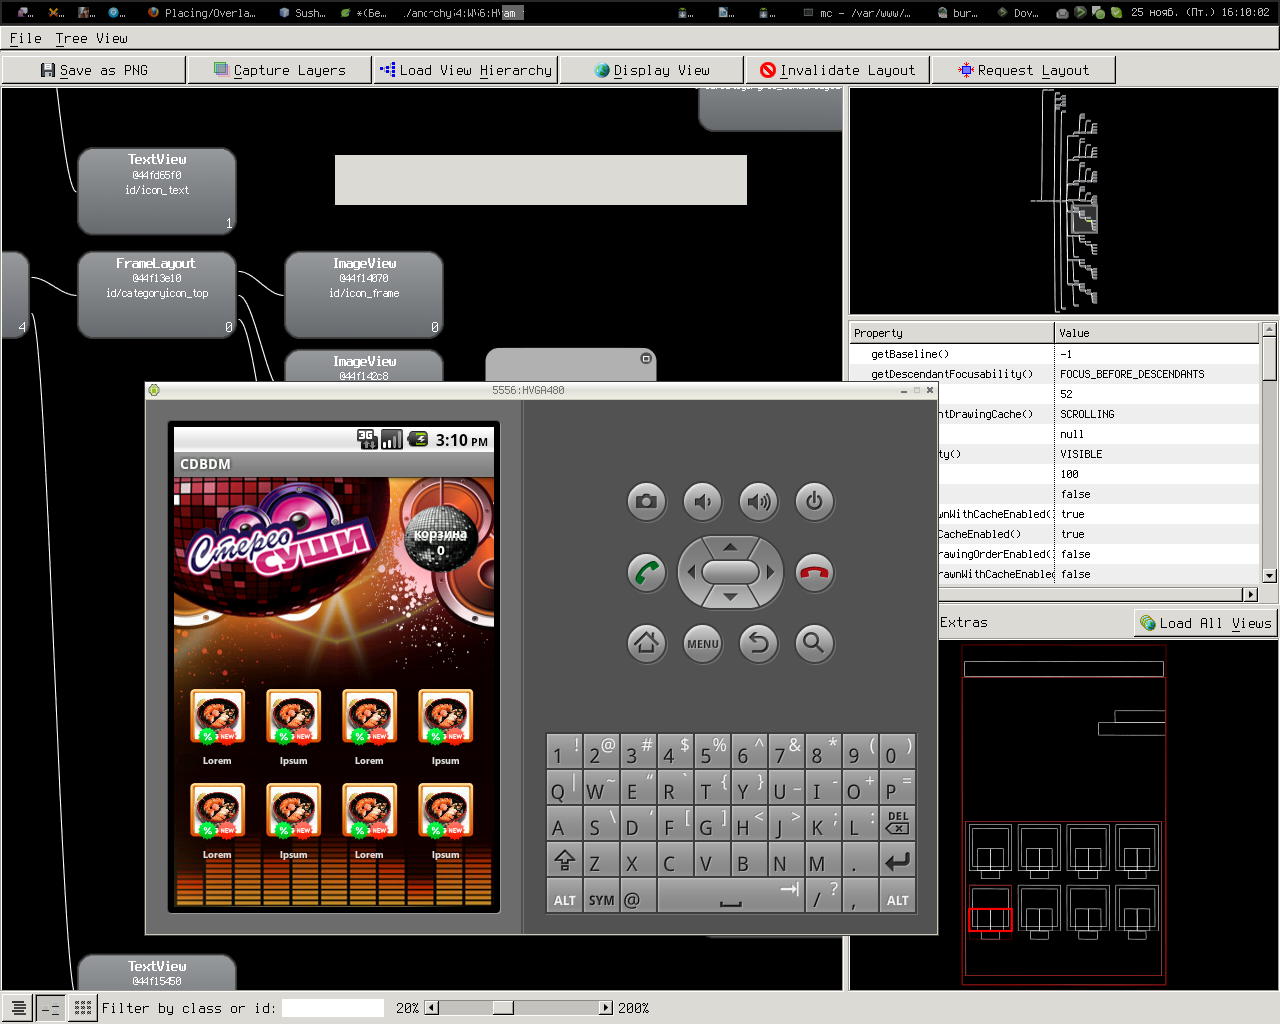Click Load View Hierarchy button
The width and height of the screenshot is (1280, 1024).
pos(466,70)
